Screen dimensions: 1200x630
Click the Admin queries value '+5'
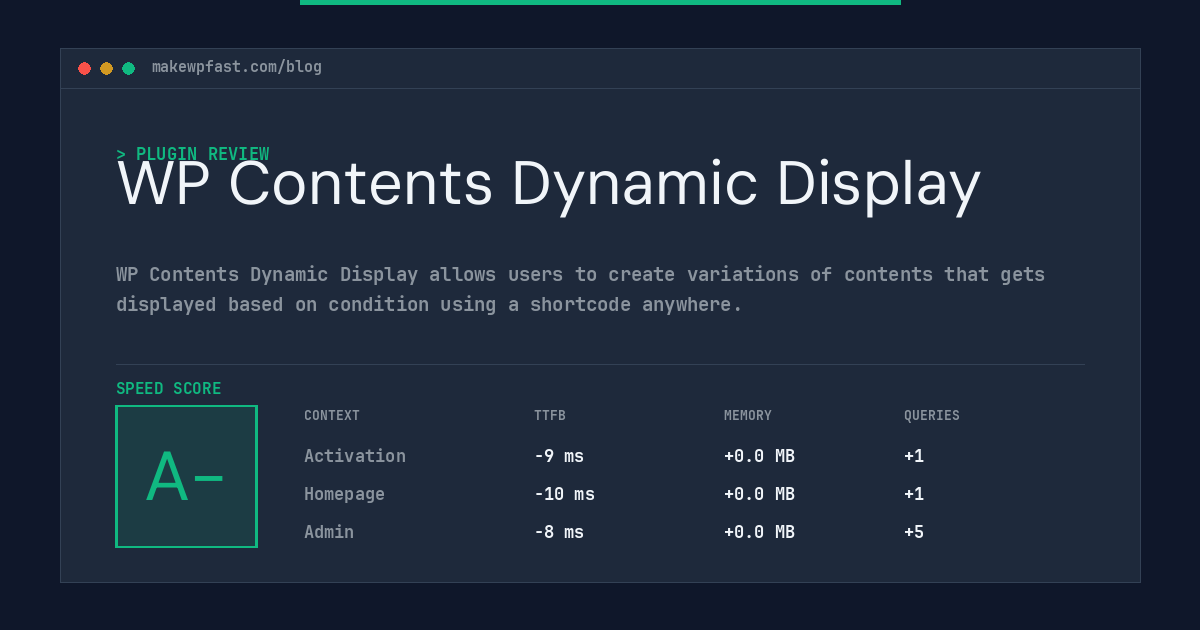(x=914, y=532)
